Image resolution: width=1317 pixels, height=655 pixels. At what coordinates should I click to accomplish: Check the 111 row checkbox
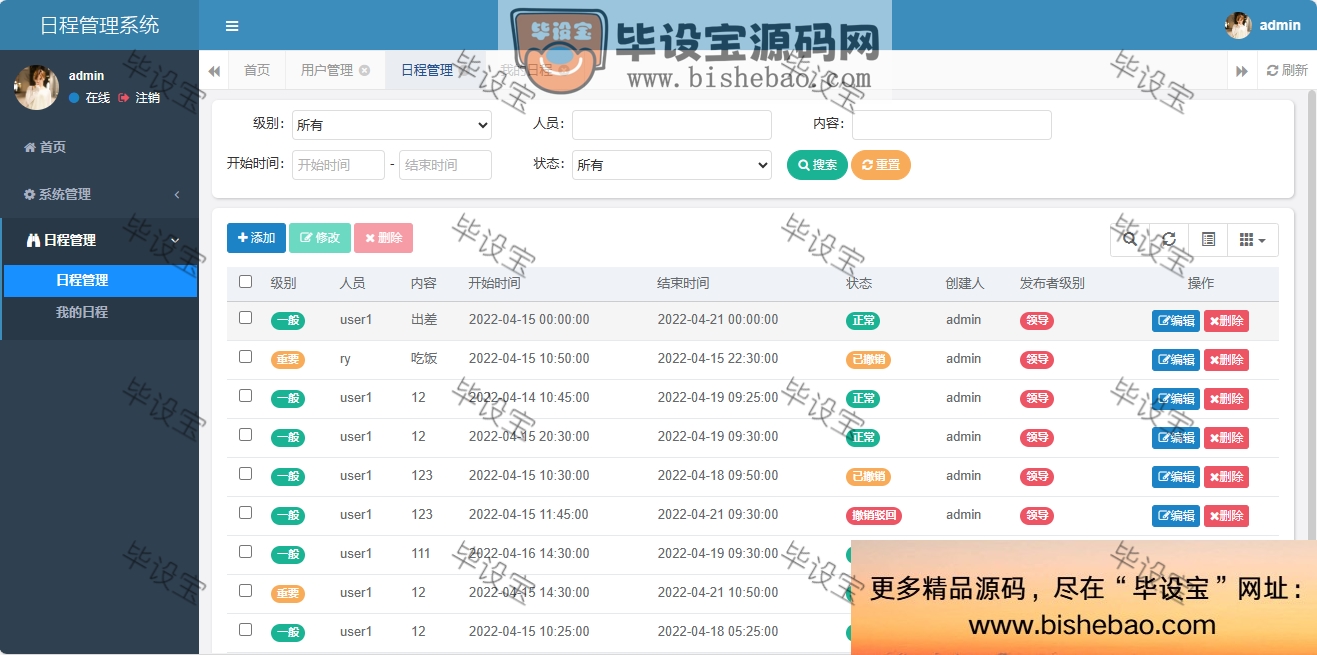tap(246, 552)
